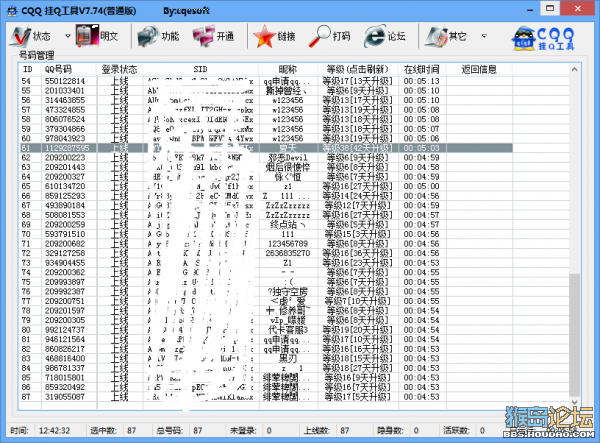Select row with QQ 946121564
This screenshot has width=600, height=443.
point(266,339)
